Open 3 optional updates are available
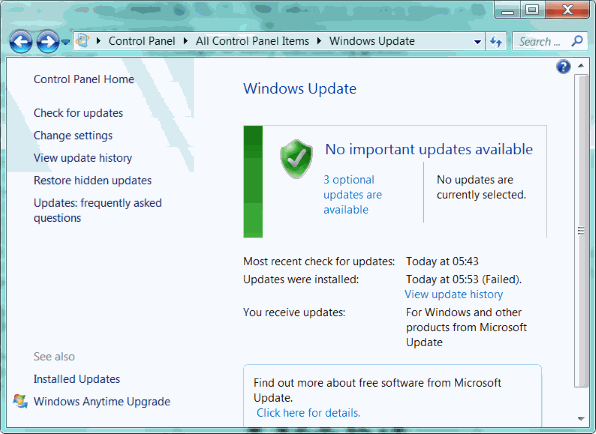 pyautogui.click(x=353, y=195)
